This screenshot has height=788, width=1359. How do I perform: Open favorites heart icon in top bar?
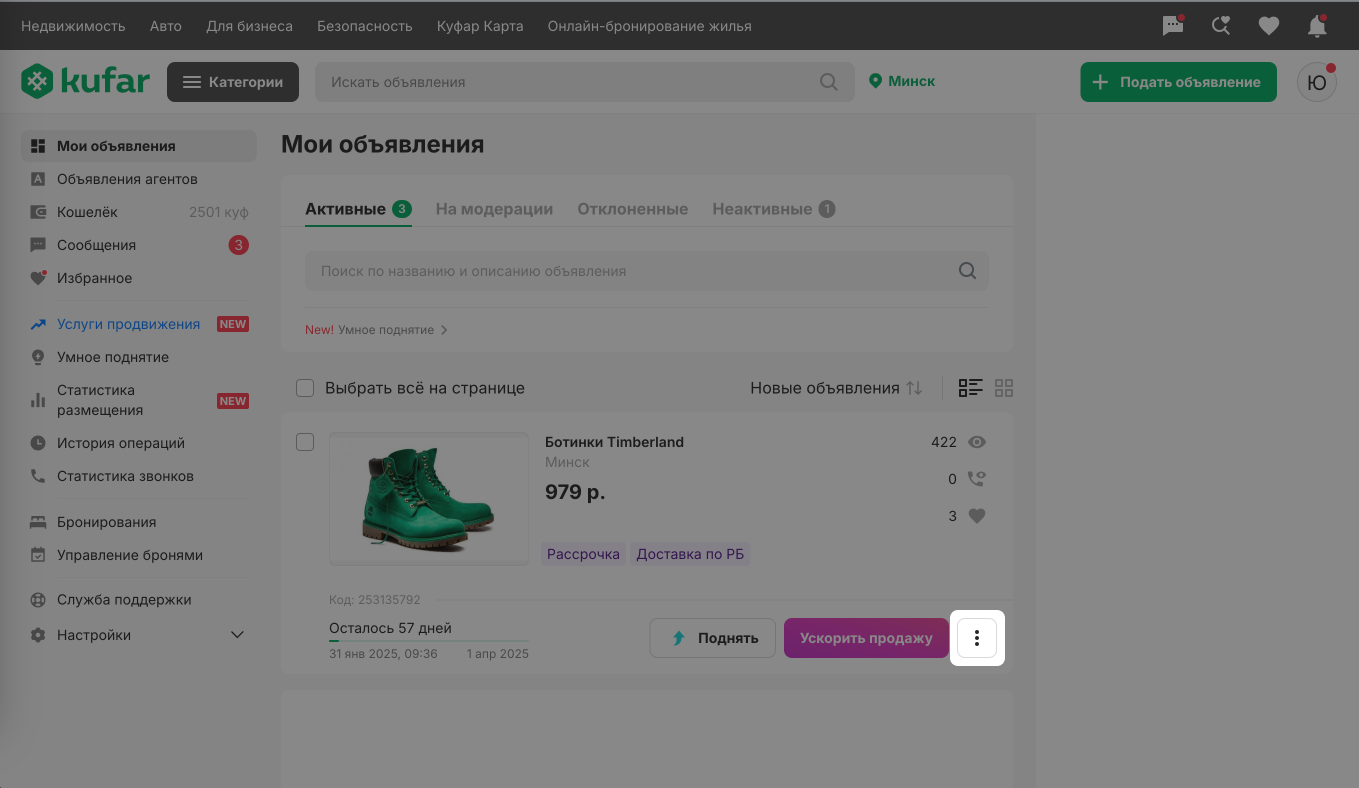click(x=1269, y=26)
